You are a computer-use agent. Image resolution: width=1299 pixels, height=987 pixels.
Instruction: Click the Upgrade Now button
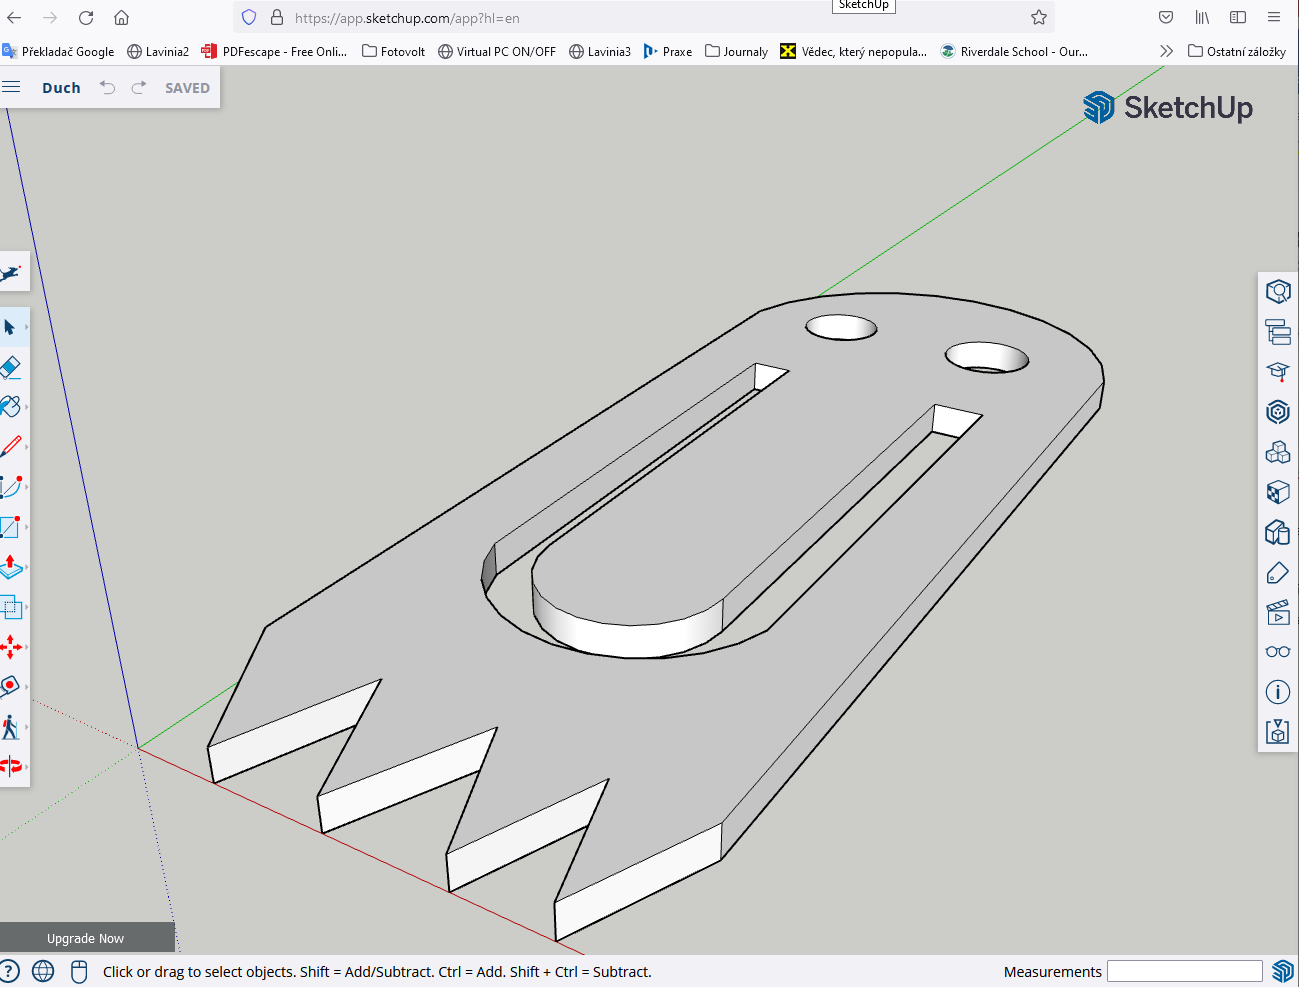(x=87, y=938)
